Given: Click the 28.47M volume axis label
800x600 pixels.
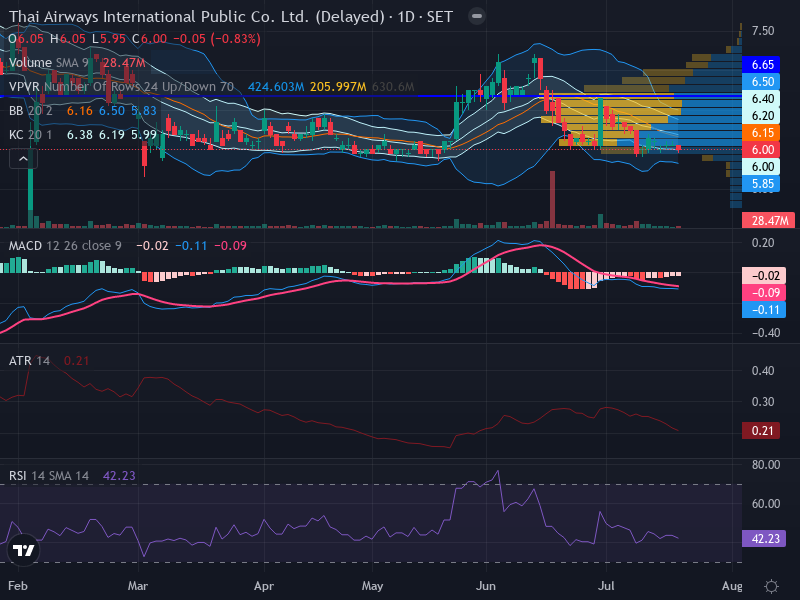Looking at the screenshot, I should (768, 220).
